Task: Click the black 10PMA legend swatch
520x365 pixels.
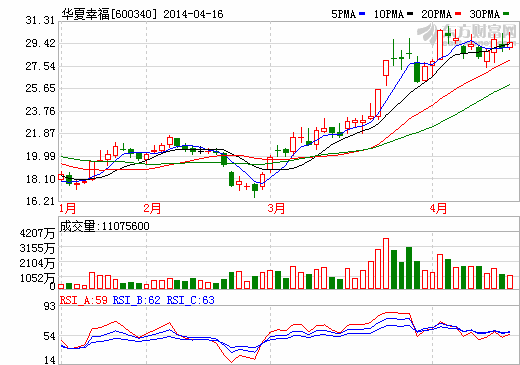Action: (410, 14)
